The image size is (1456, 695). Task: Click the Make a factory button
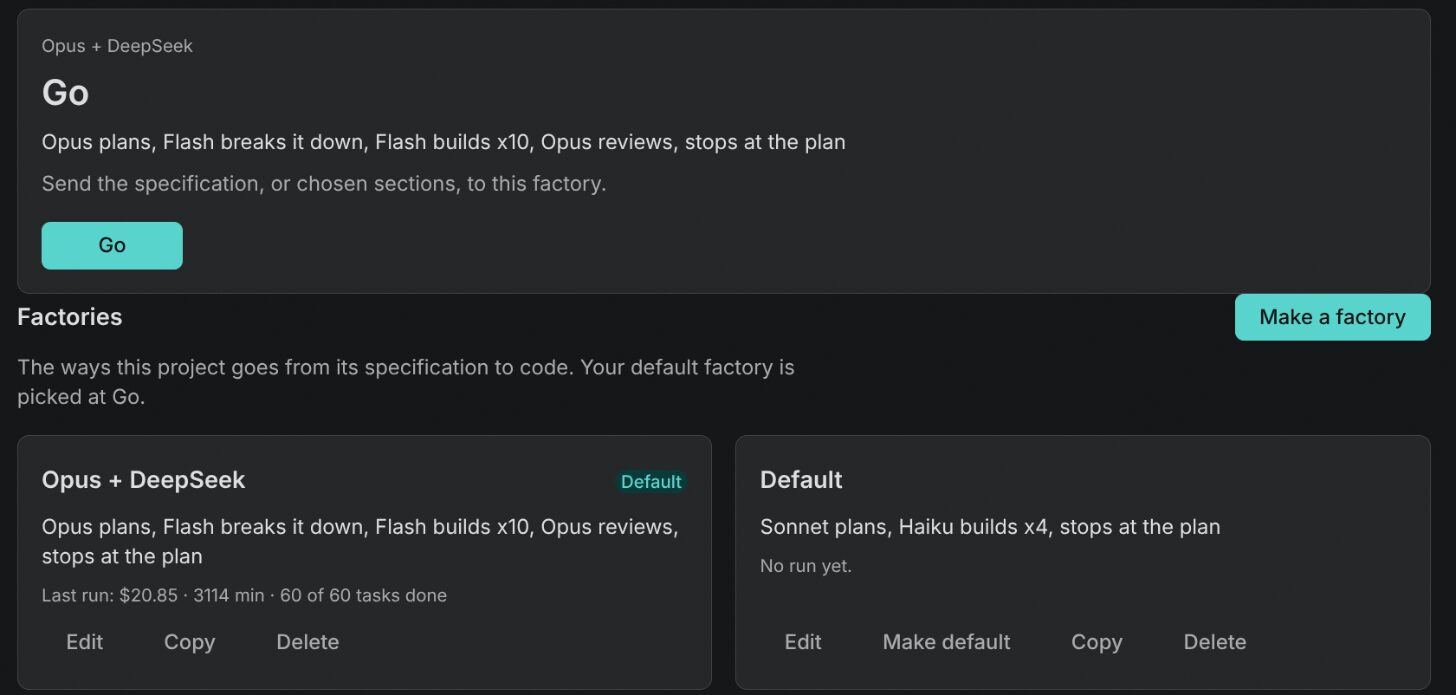(1332, 317)
